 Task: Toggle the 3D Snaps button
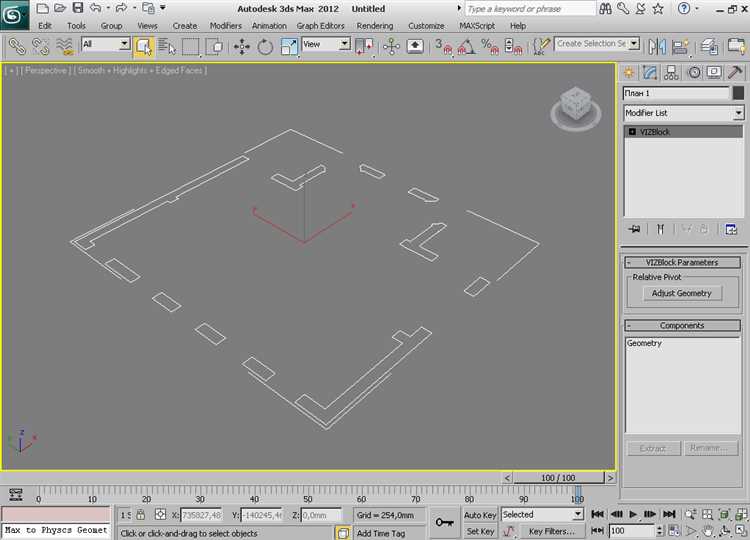(443, 47)
